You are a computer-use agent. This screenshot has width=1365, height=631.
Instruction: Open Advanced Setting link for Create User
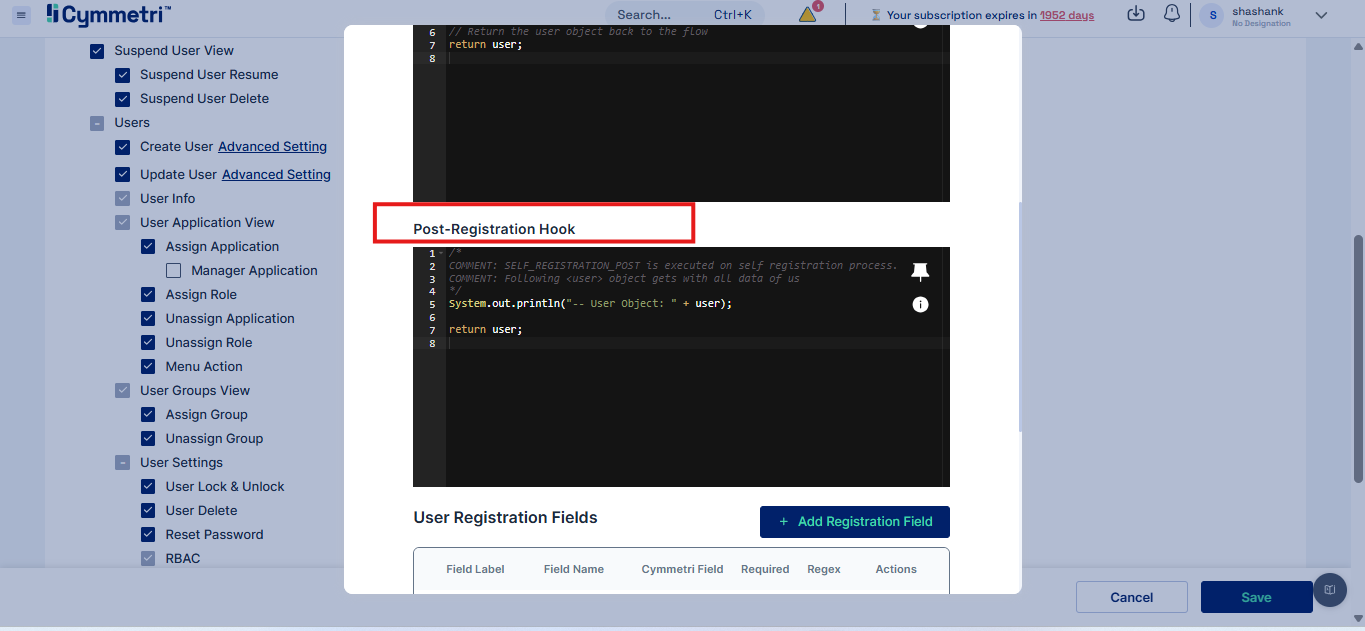coord(272,147)
